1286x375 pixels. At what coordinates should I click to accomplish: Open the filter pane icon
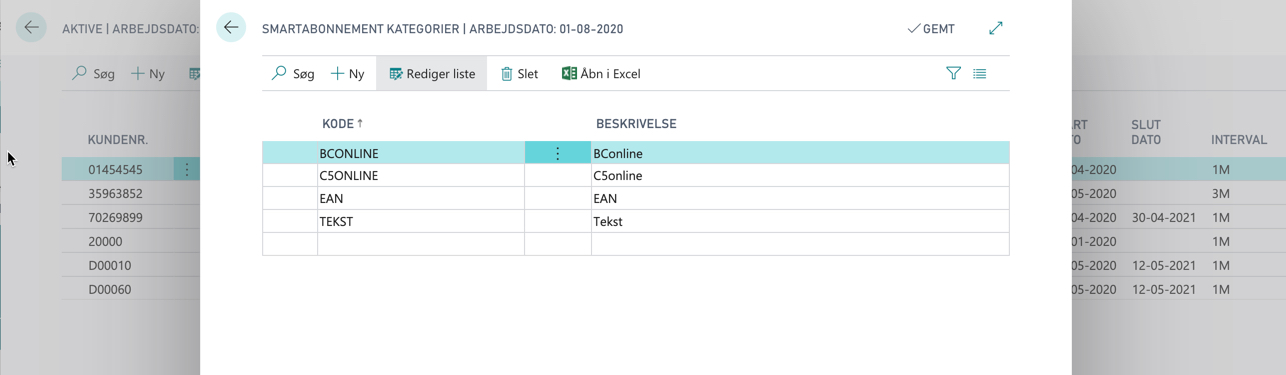coord(953,73)
